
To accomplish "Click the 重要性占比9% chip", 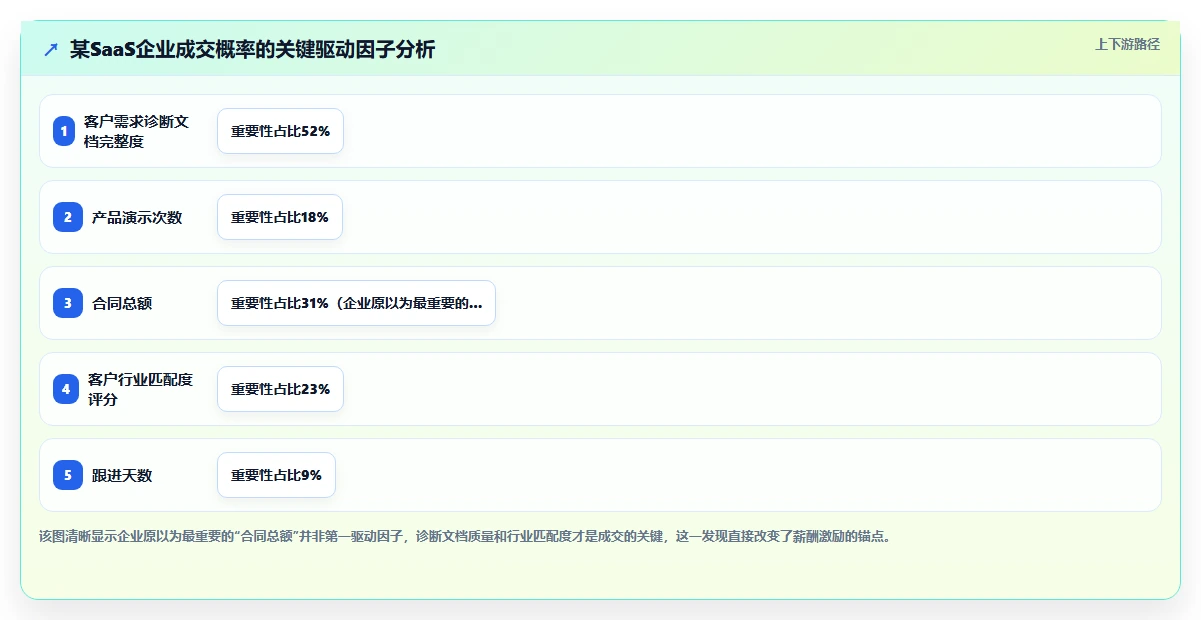I will click(276, 475).
